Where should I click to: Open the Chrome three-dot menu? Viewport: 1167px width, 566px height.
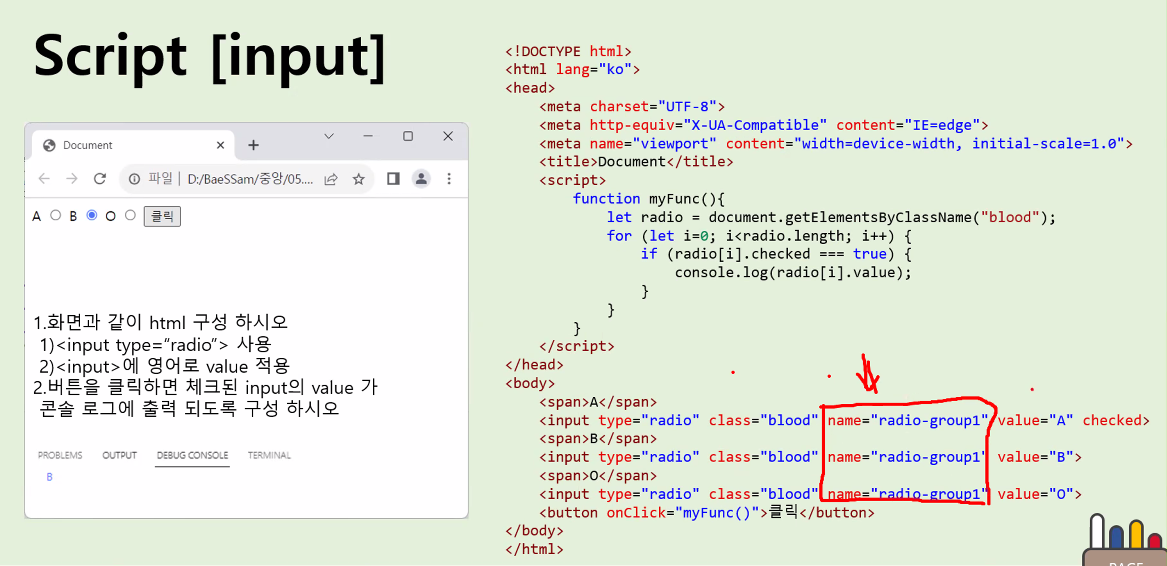click(x=449, y=179)
